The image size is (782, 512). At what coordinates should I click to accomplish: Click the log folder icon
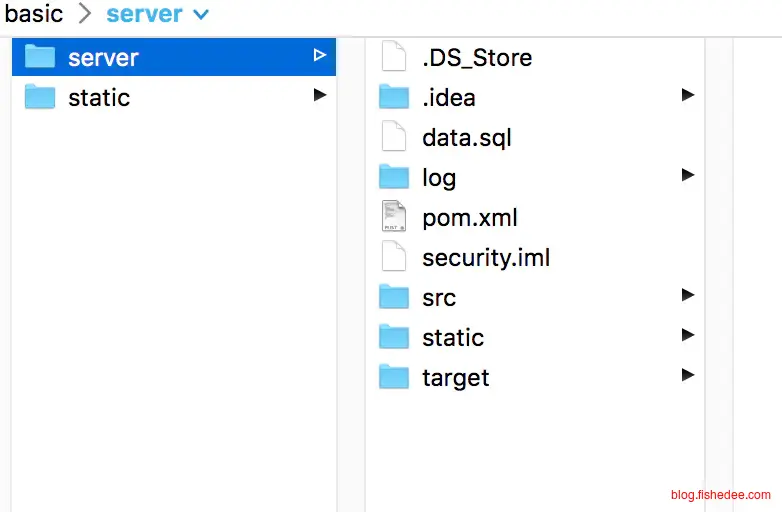point(394,177)
